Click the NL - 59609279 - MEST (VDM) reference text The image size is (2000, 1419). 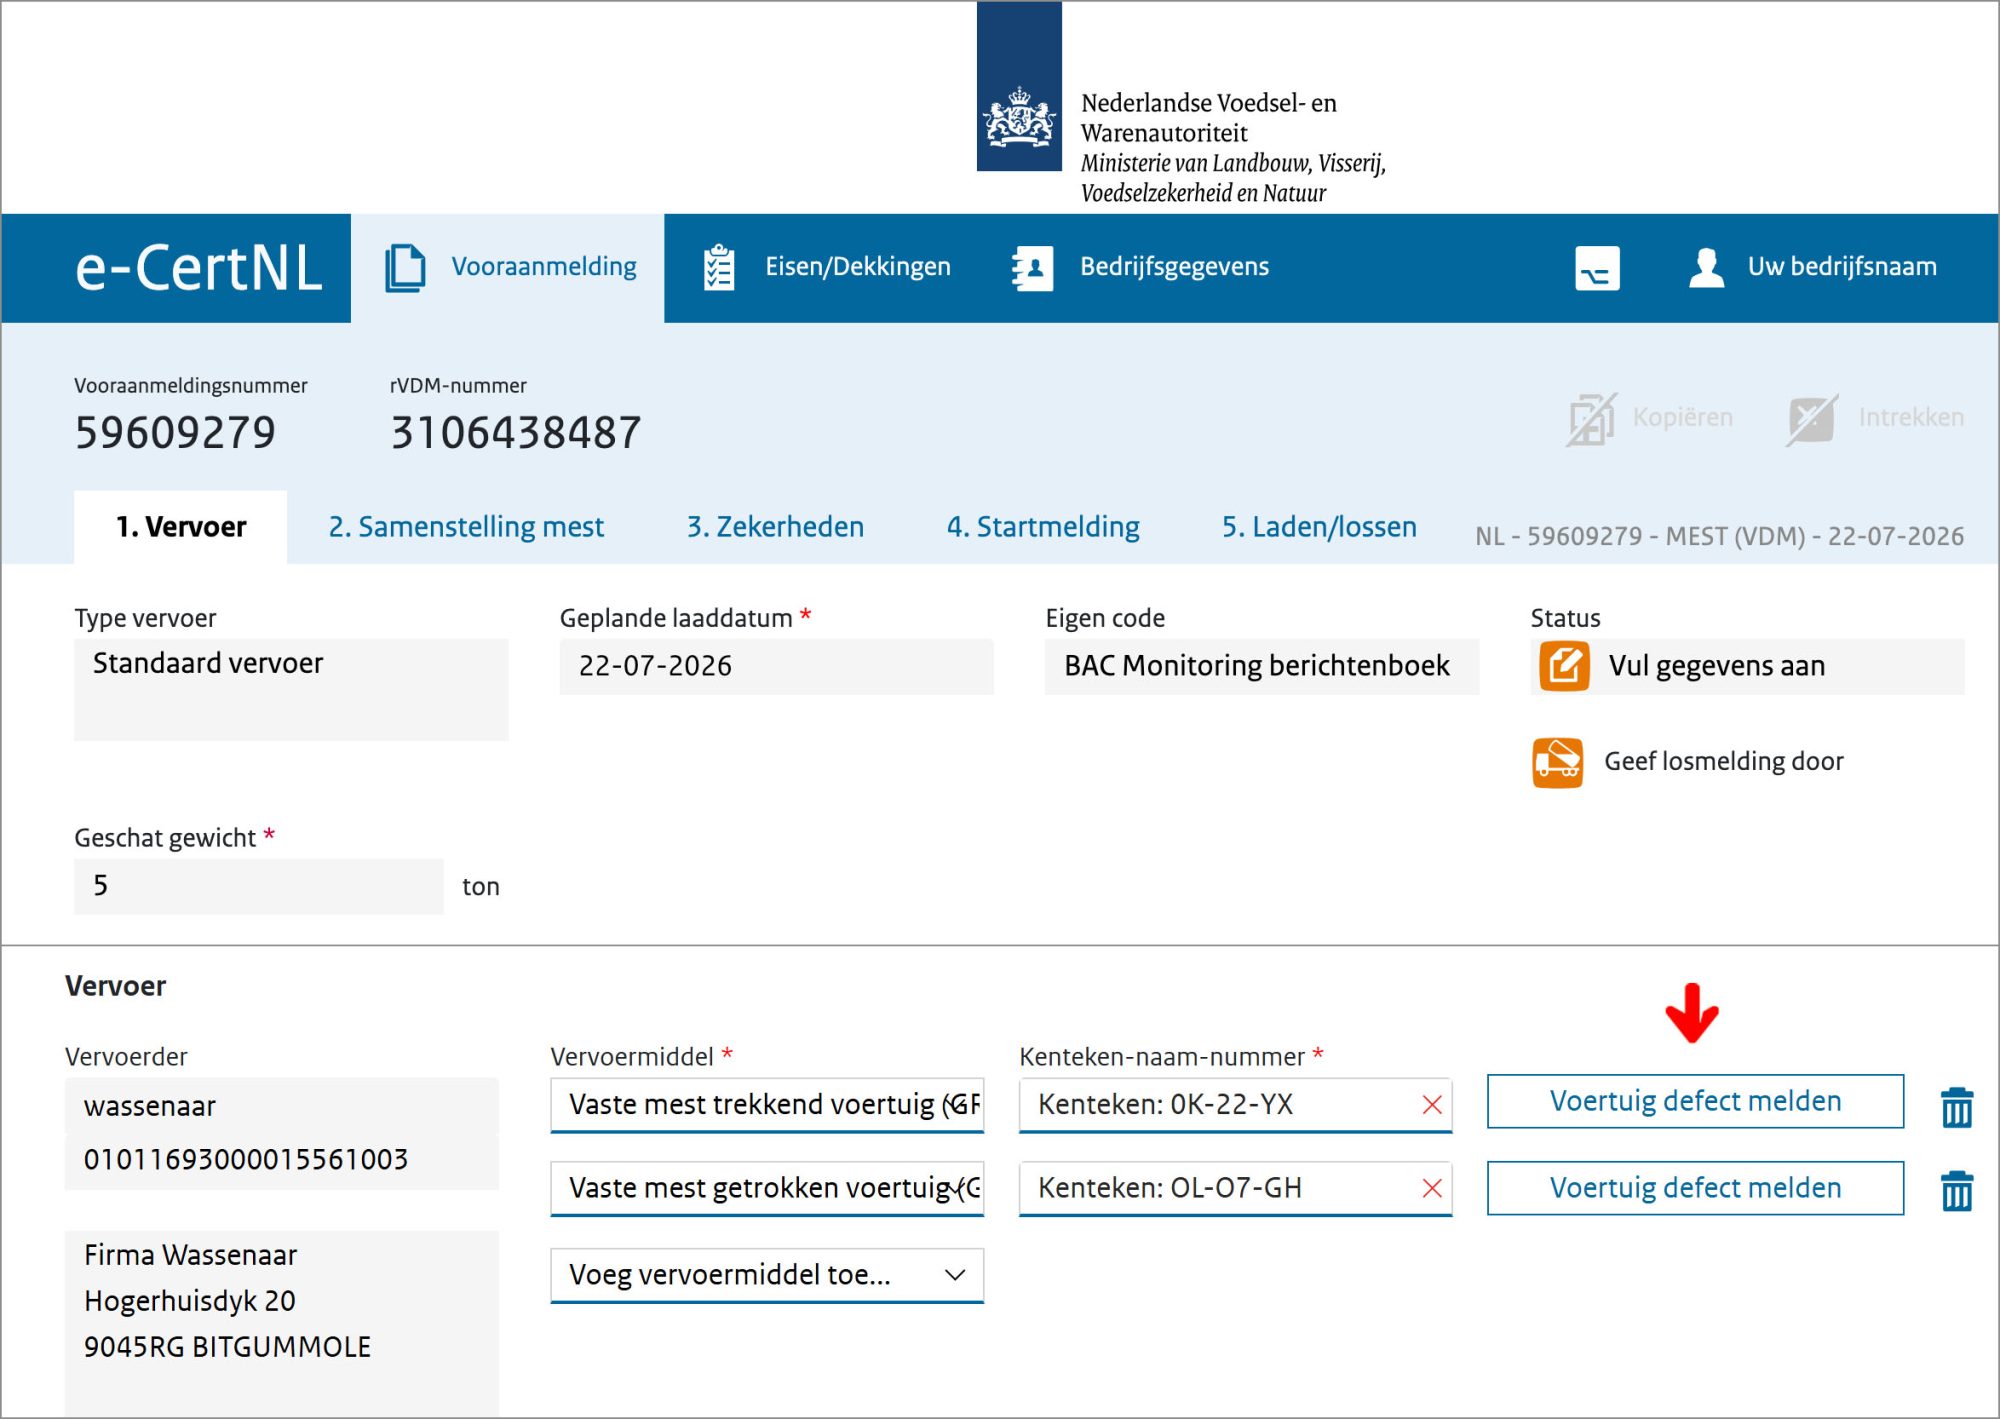pos(1719,536)
